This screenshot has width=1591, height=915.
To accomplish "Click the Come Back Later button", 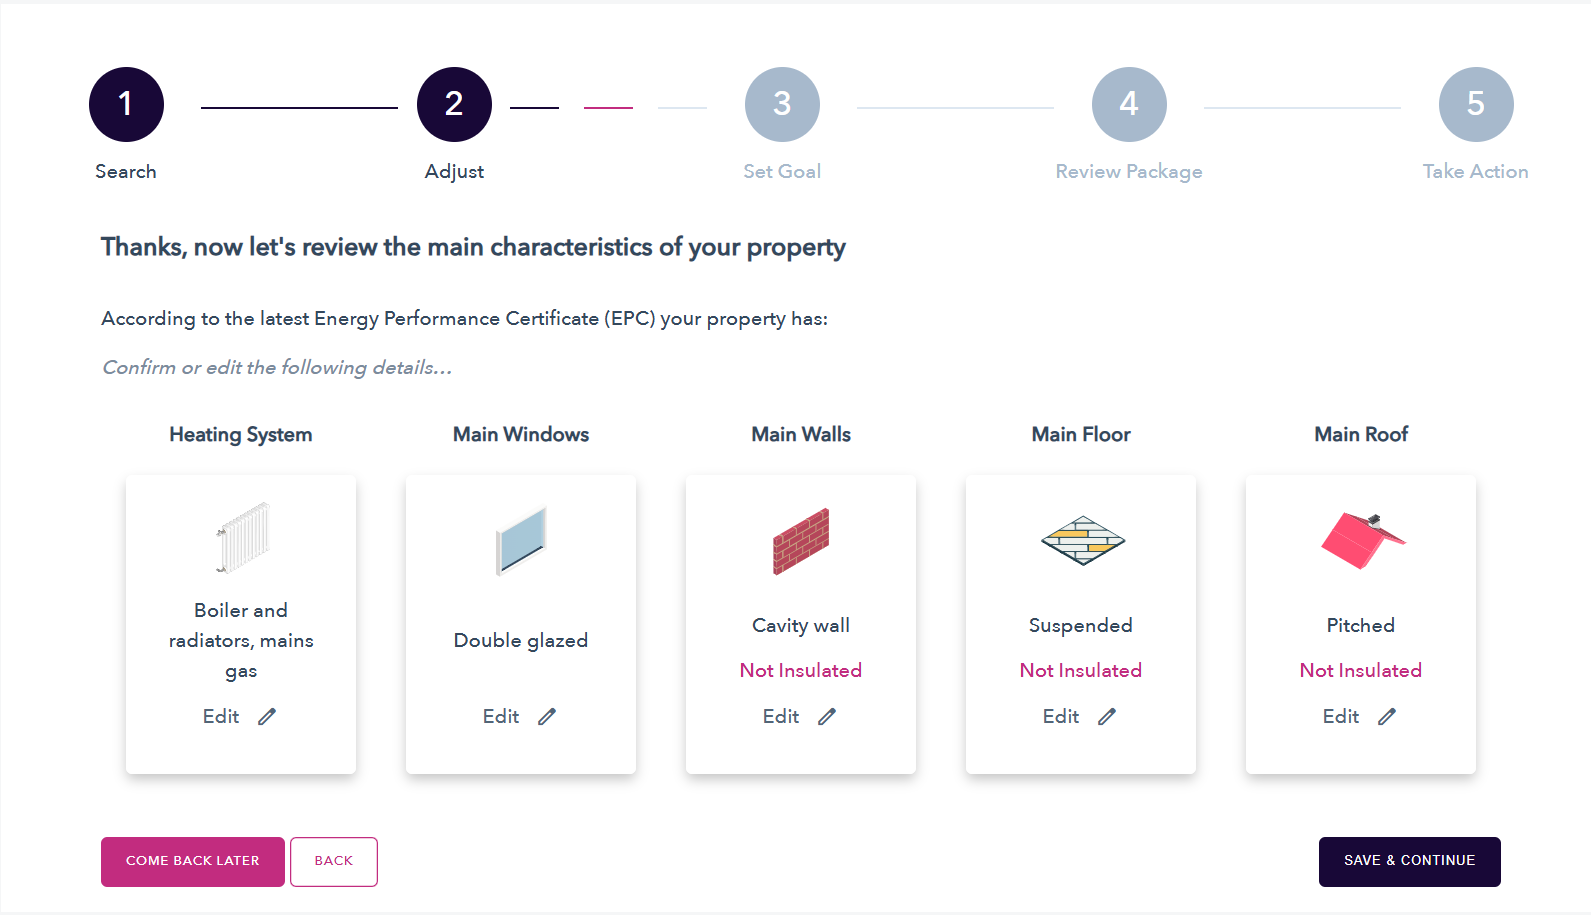I will point(193,861).
